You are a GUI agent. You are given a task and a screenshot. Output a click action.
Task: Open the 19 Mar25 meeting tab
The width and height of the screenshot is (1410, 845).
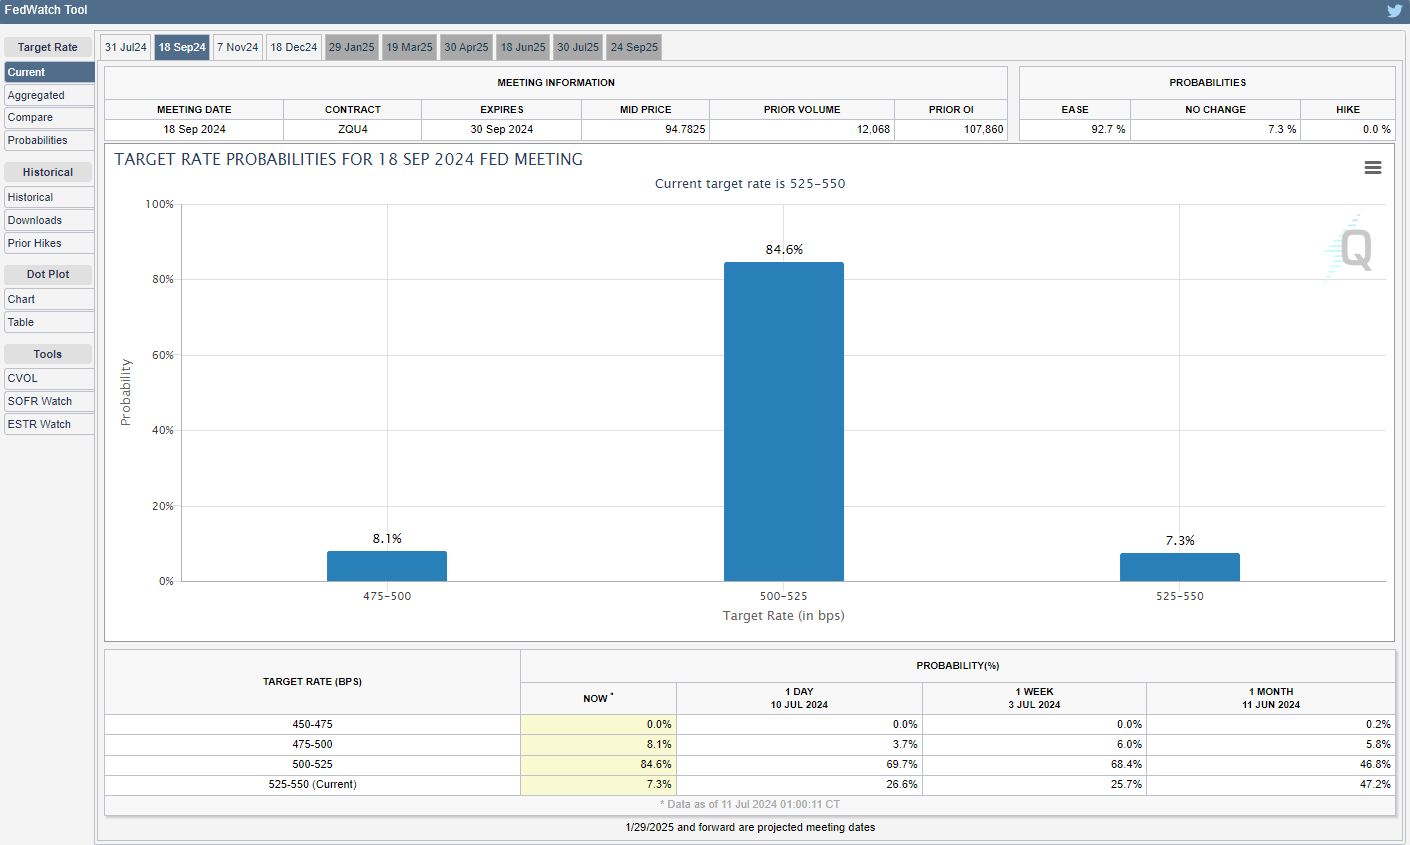pyautogui.click(x=409, y=47)
